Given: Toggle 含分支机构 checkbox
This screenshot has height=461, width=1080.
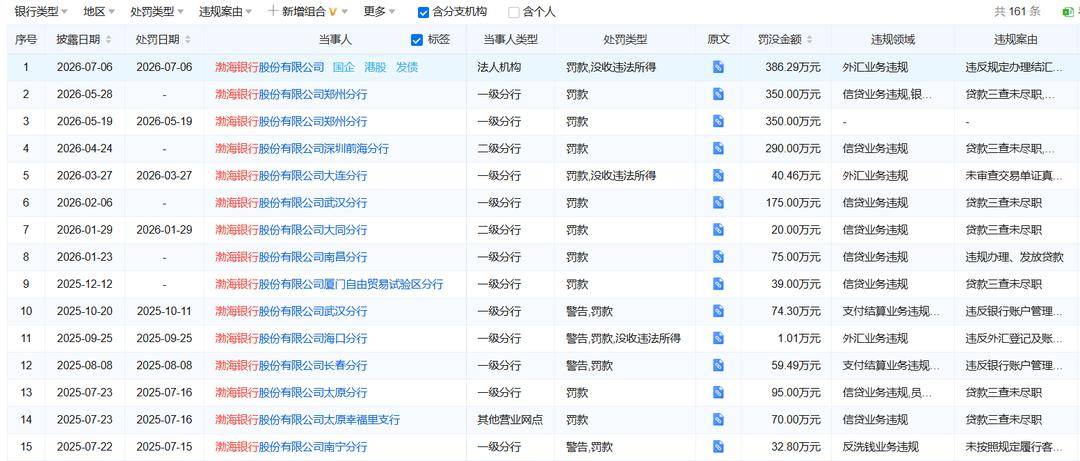Looking at the screenshot, I should click(424, 12).
